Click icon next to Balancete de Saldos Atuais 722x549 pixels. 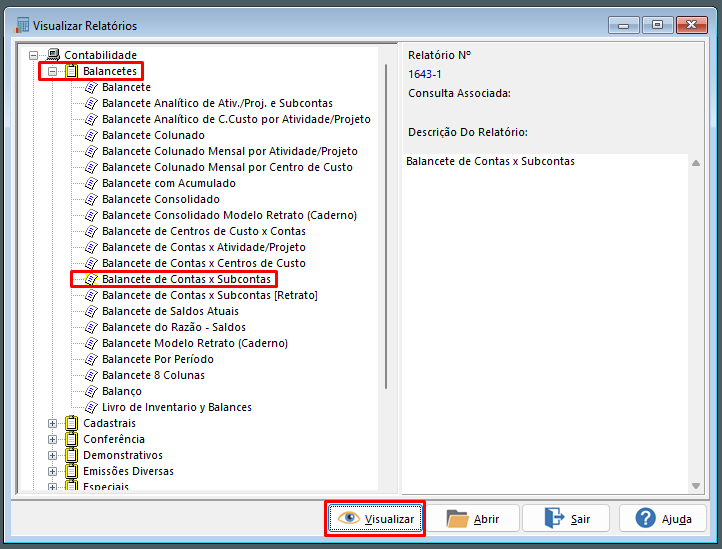coord(92,311)
